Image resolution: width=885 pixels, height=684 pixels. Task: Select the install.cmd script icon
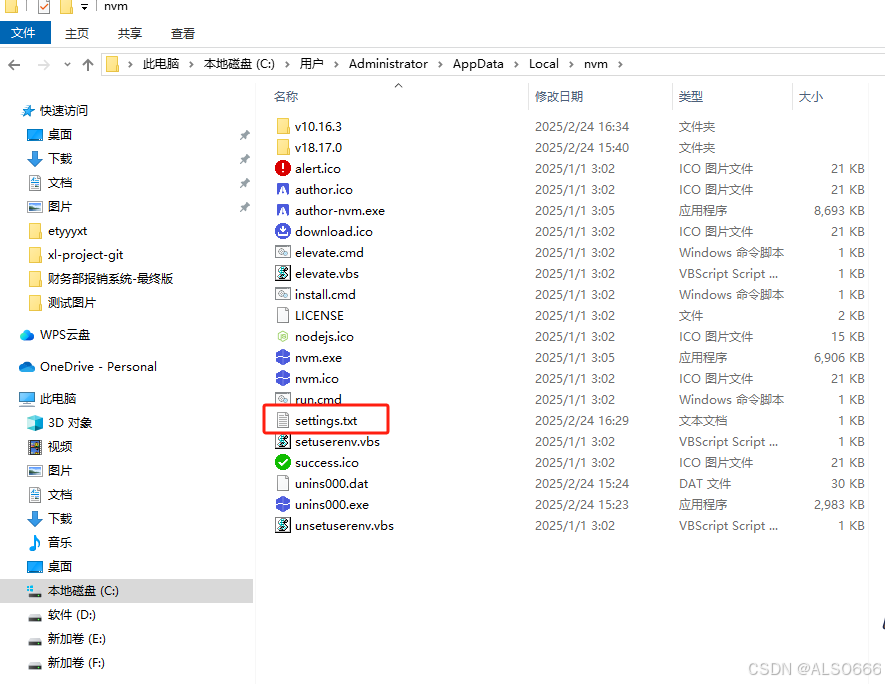[283, 294]
